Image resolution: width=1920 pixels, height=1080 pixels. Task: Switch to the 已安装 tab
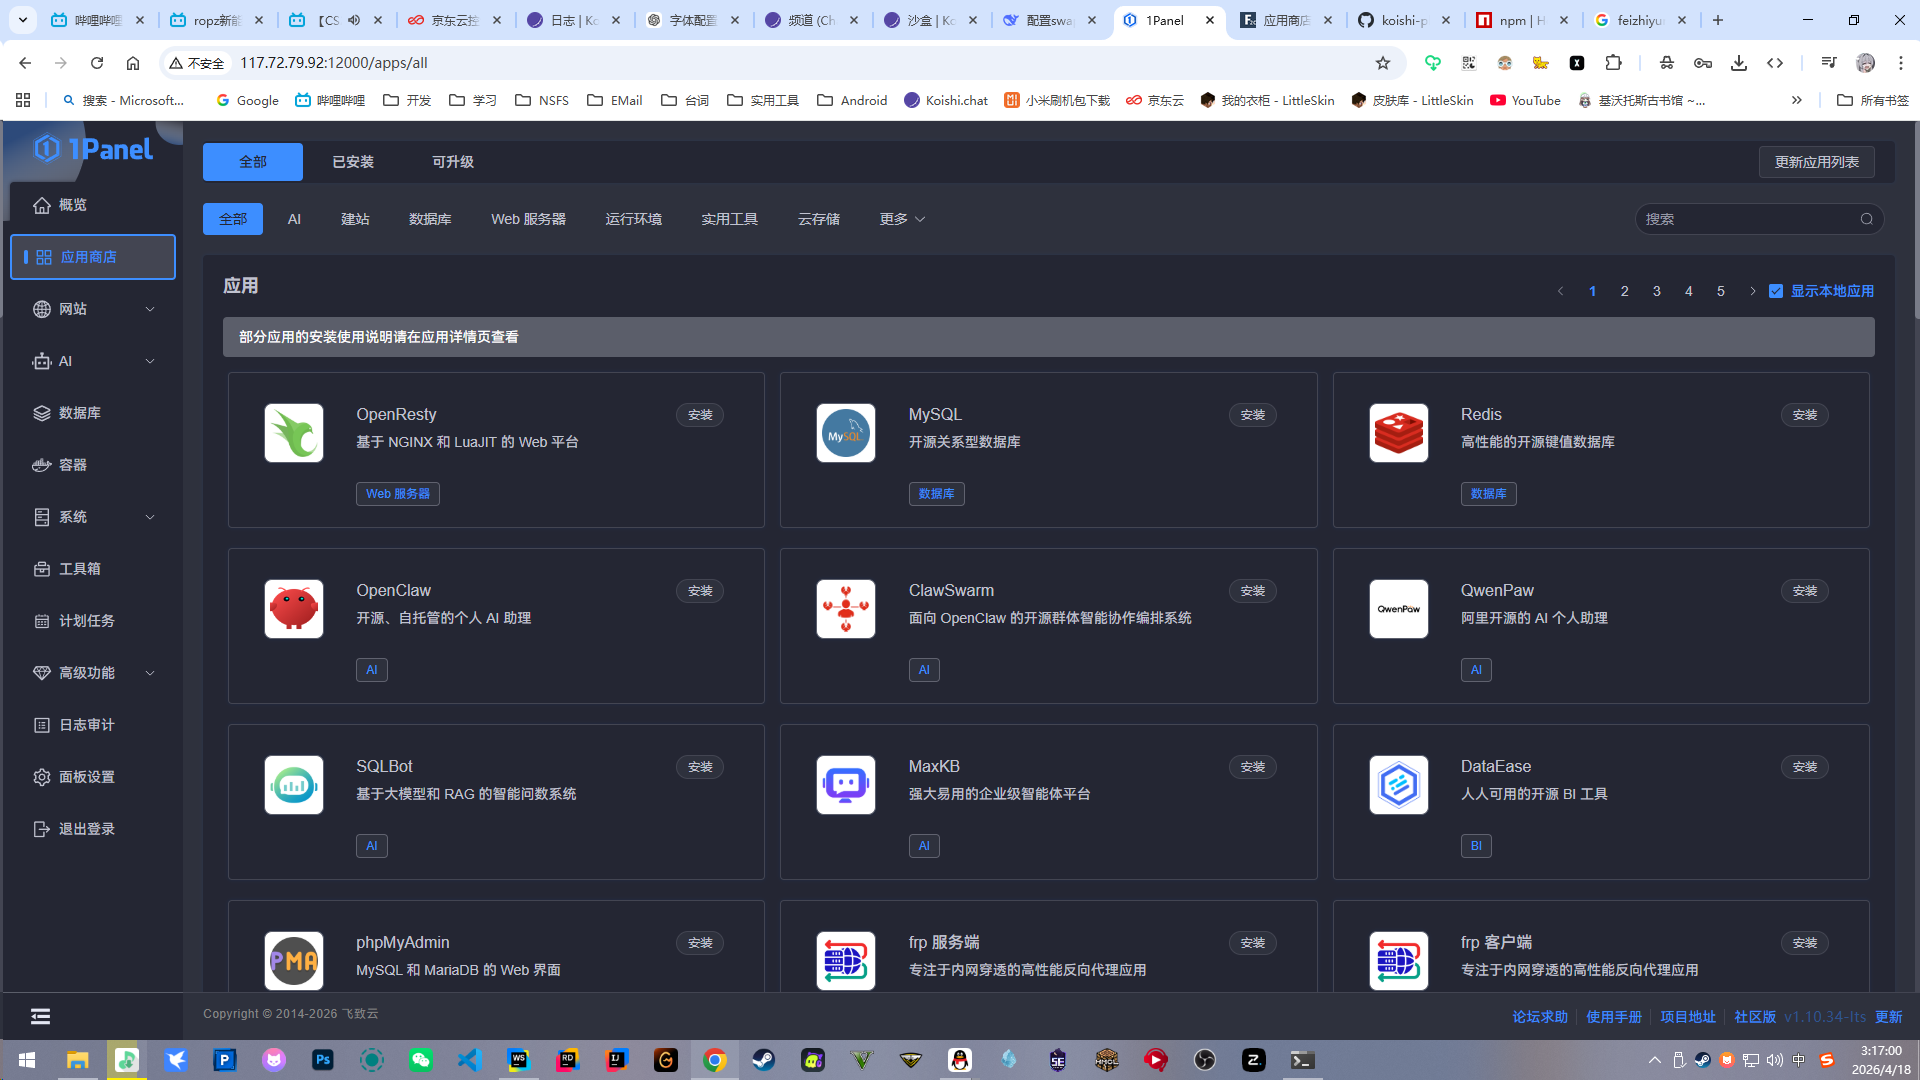pos(353,162)
